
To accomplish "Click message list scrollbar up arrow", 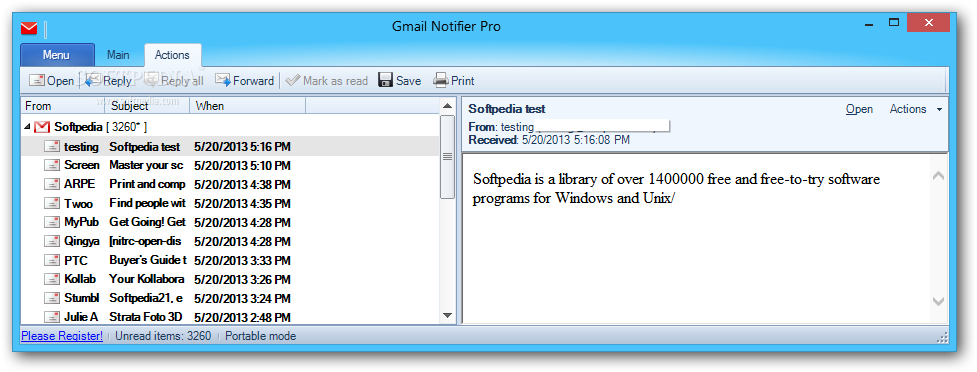I will (447, 106).
